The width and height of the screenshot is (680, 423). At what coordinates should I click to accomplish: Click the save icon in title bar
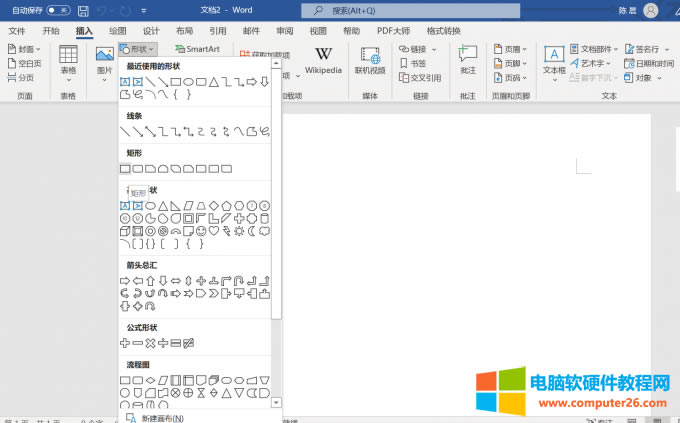click(83, 11)
